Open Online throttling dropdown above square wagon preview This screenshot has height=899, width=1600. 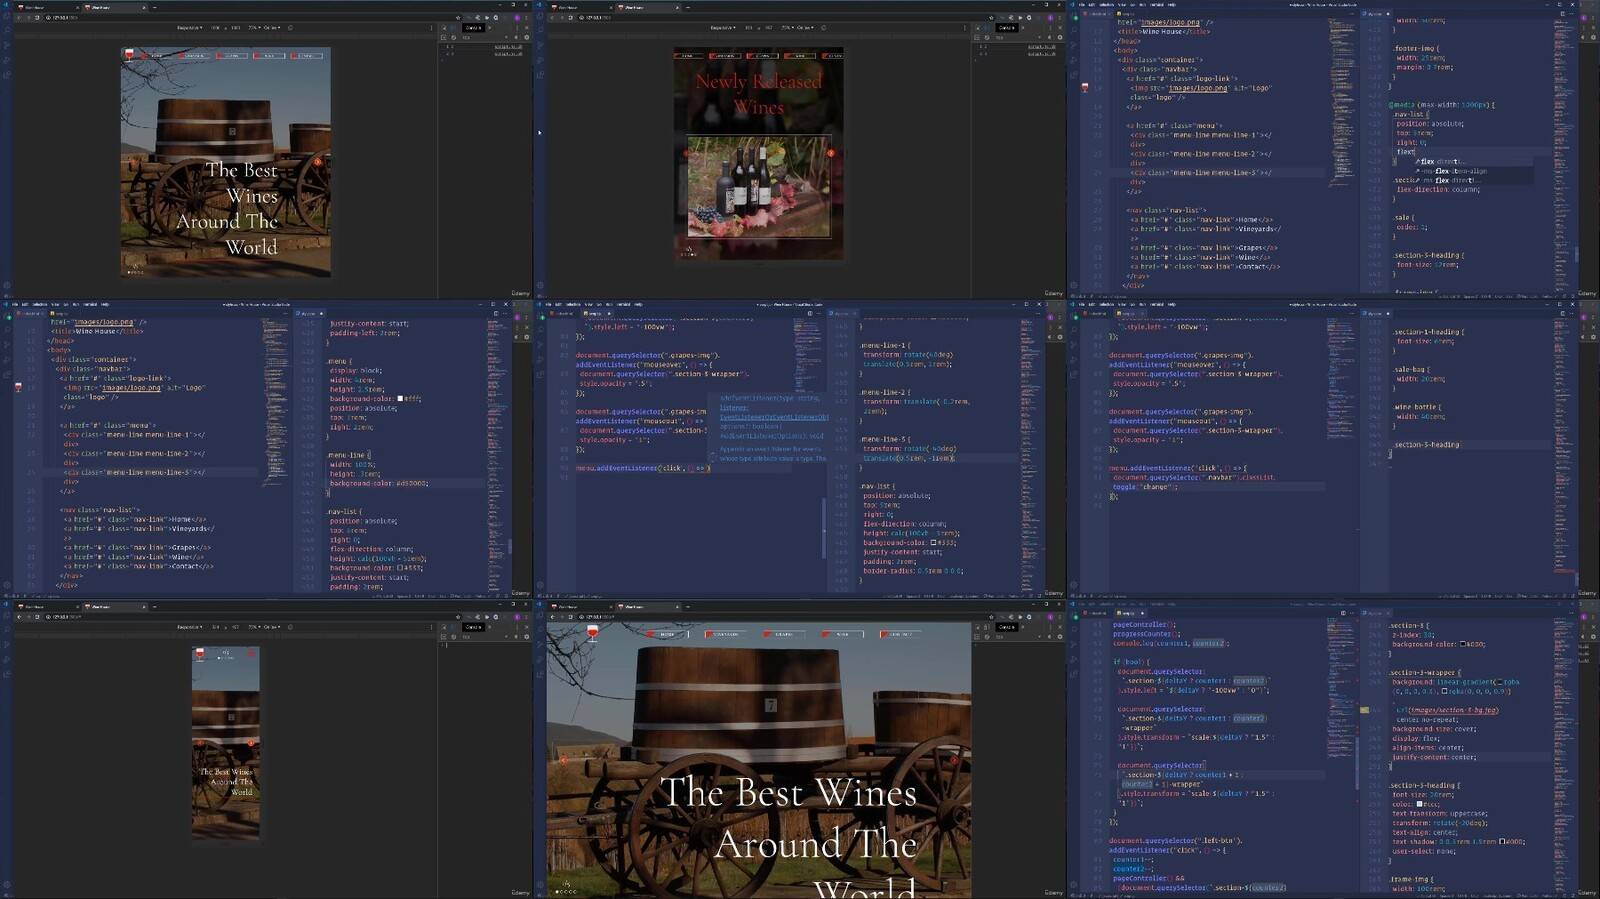click(x=271, y=28)
